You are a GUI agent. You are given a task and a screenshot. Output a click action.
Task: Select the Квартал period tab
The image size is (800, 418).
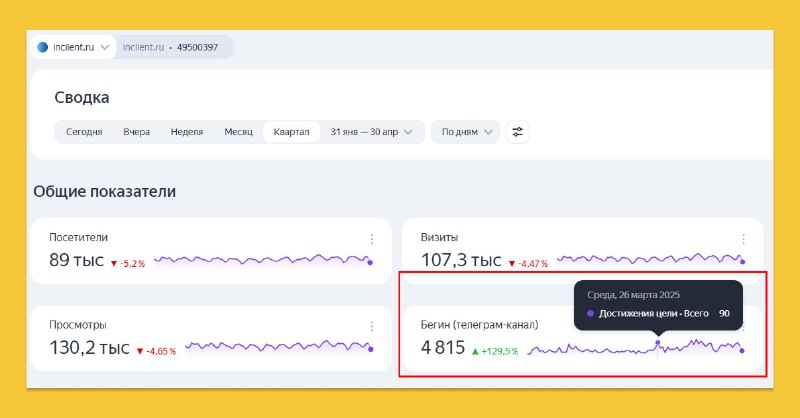pyautogui.click(x=291, y=132)
